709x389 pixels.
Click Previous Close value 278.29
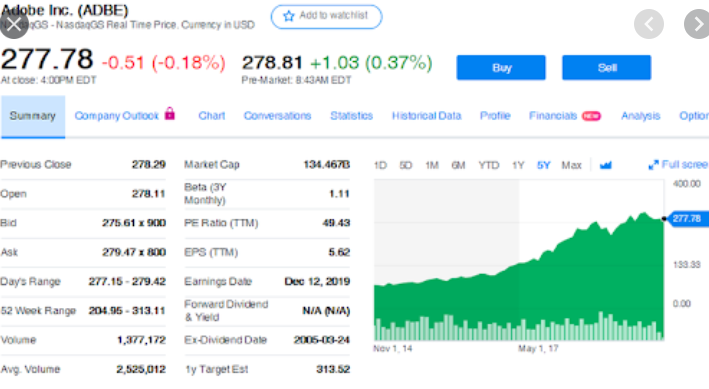(149, 164)
